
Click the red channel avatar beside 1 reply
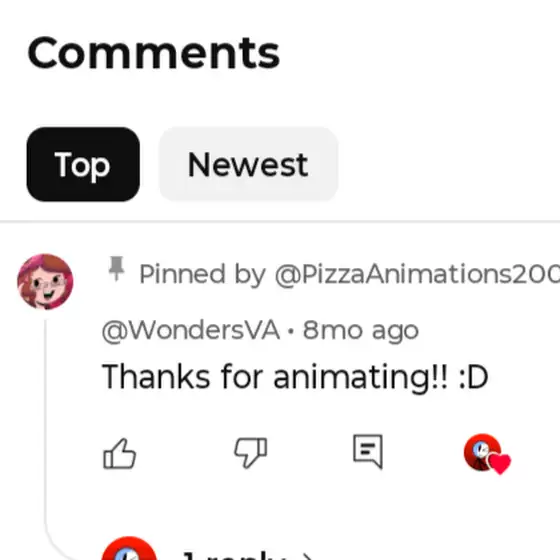(x=129, y=548)
